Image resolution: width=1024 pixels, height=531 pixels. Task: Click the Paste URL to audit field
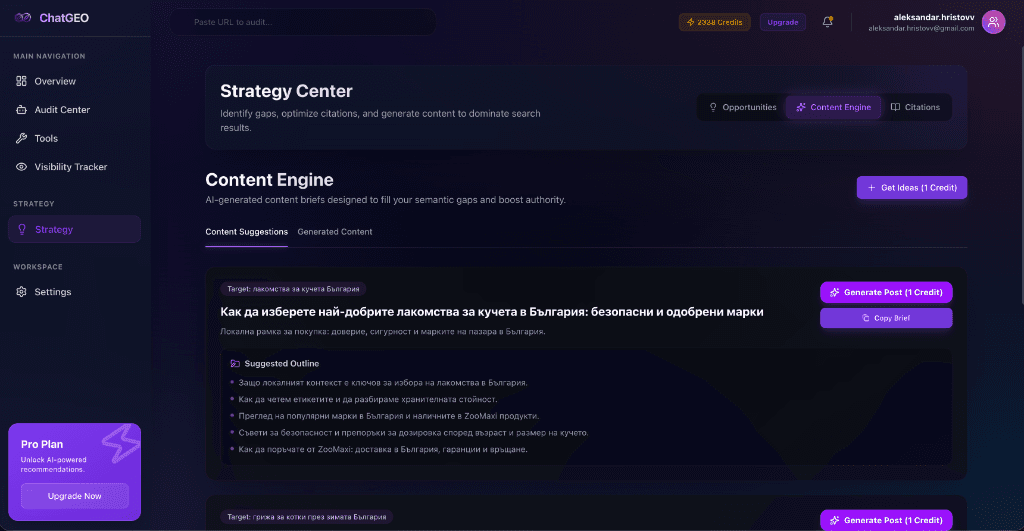[x=304, y=22]
